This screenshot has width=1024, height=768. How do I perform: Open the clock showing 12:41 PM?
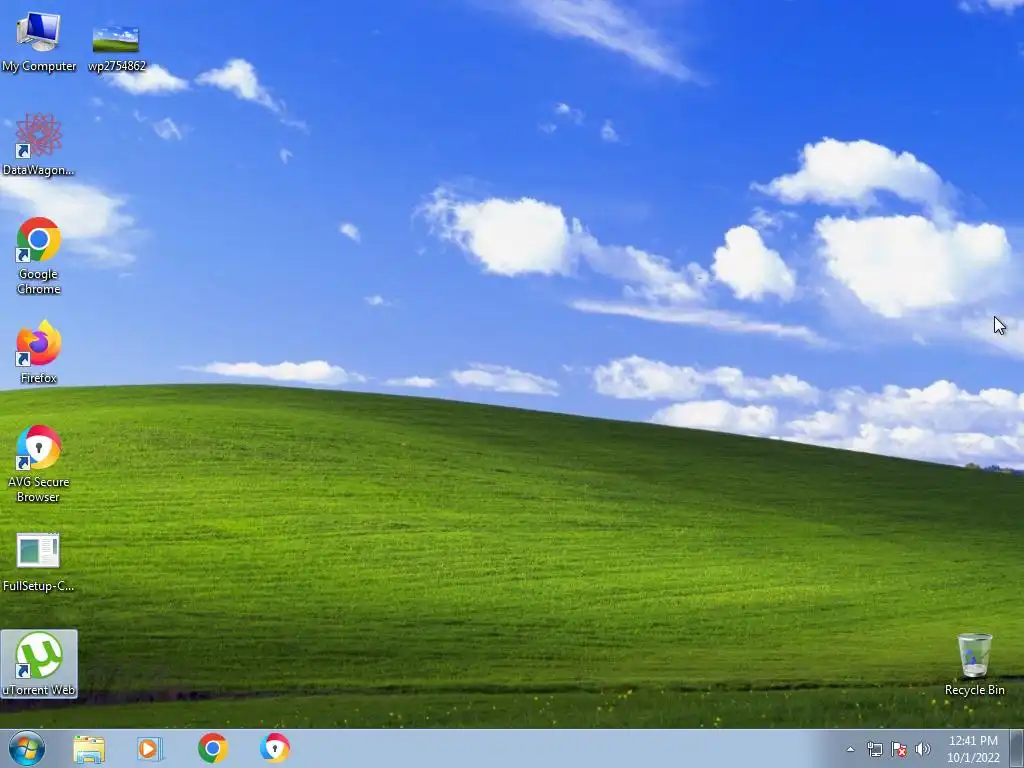(x=973, y=749)
